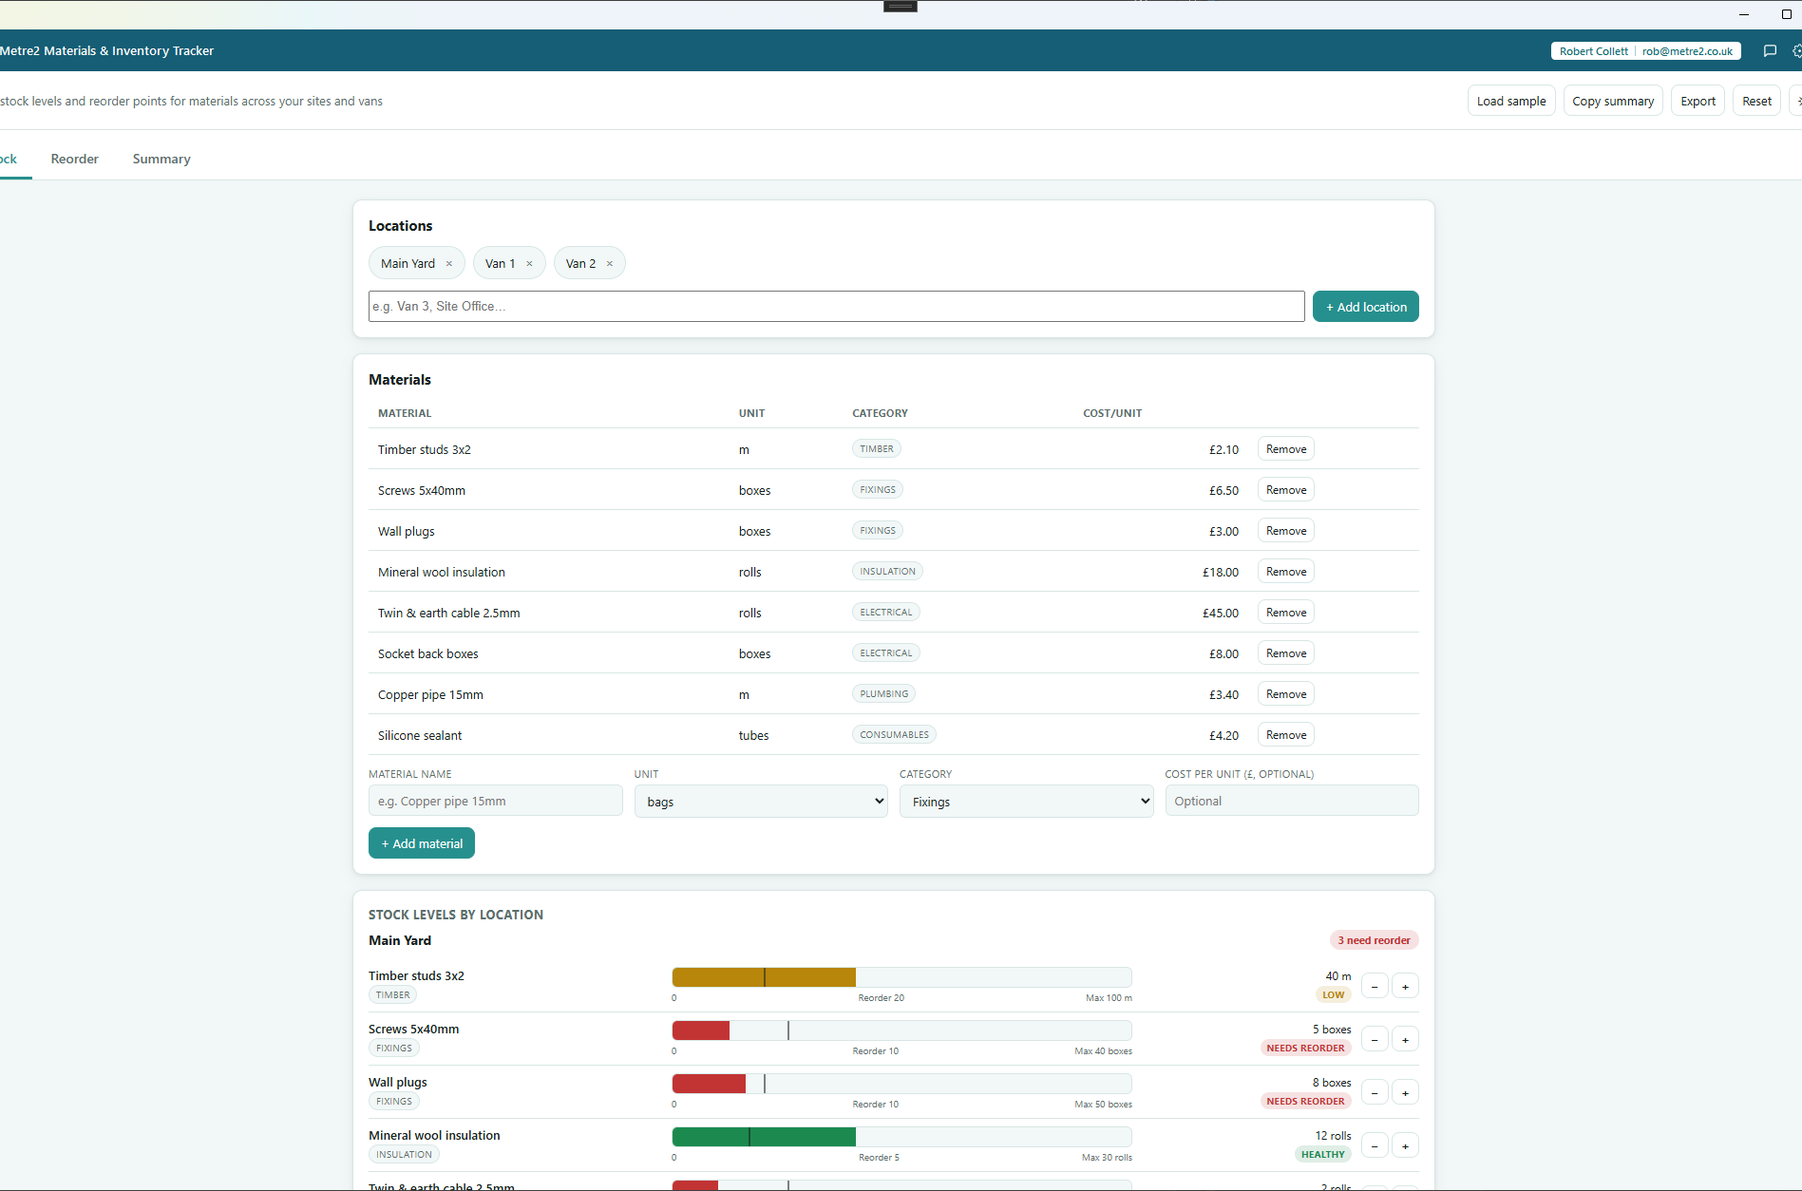Open the Category dropdown showing Fixings
The height and width of the screenshot is (1191, 1802).
1026,801
